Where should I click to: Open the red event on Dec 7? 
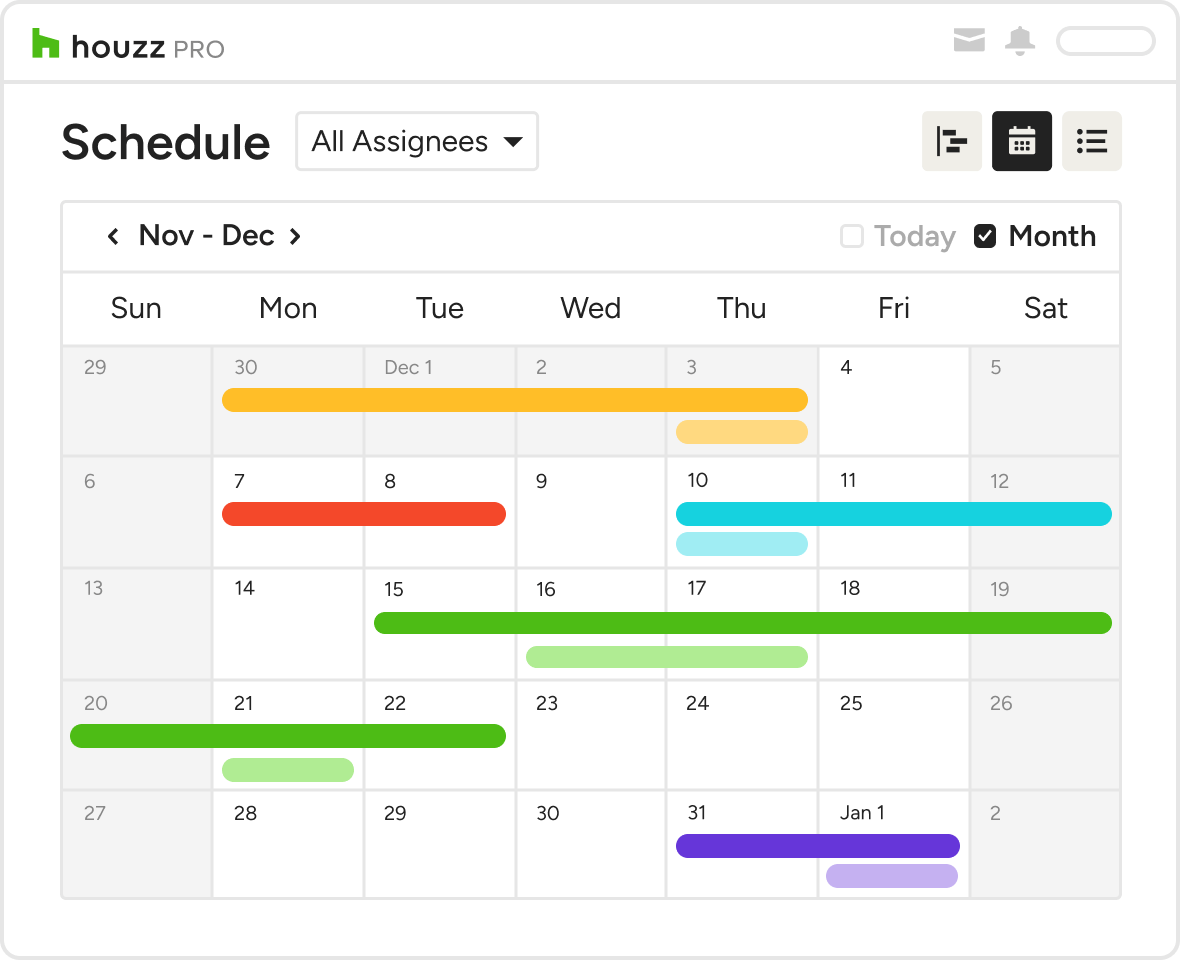coord(363,514)
